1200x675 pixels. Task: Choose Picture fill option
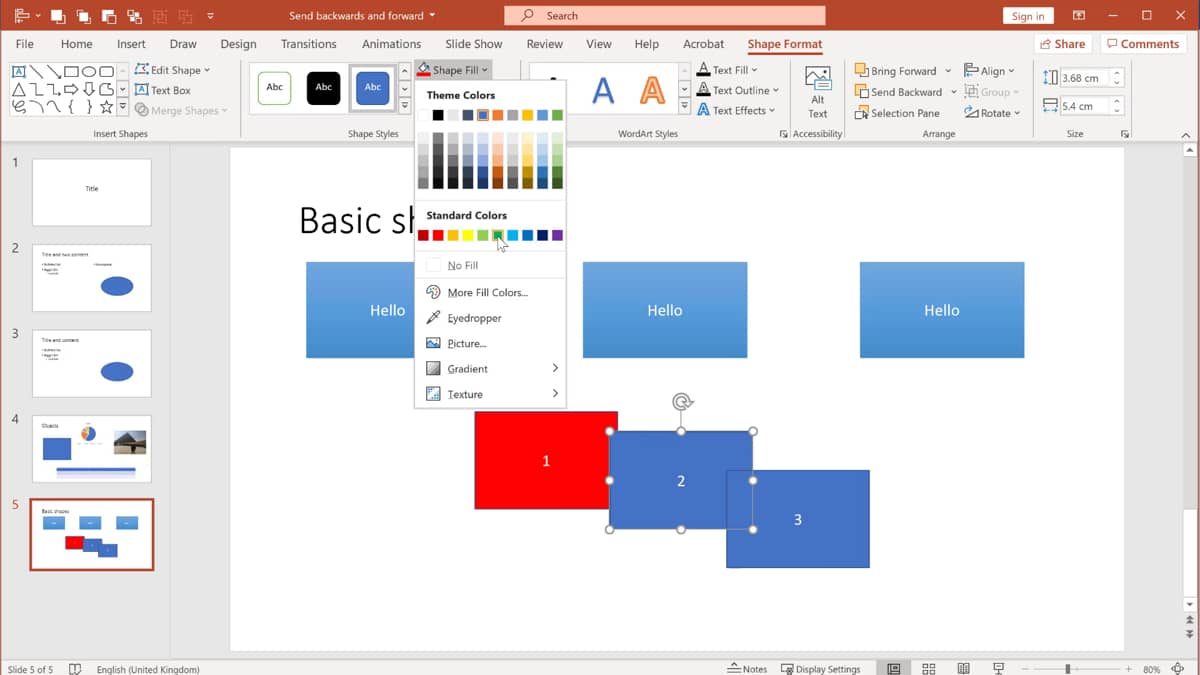(467, 343)
